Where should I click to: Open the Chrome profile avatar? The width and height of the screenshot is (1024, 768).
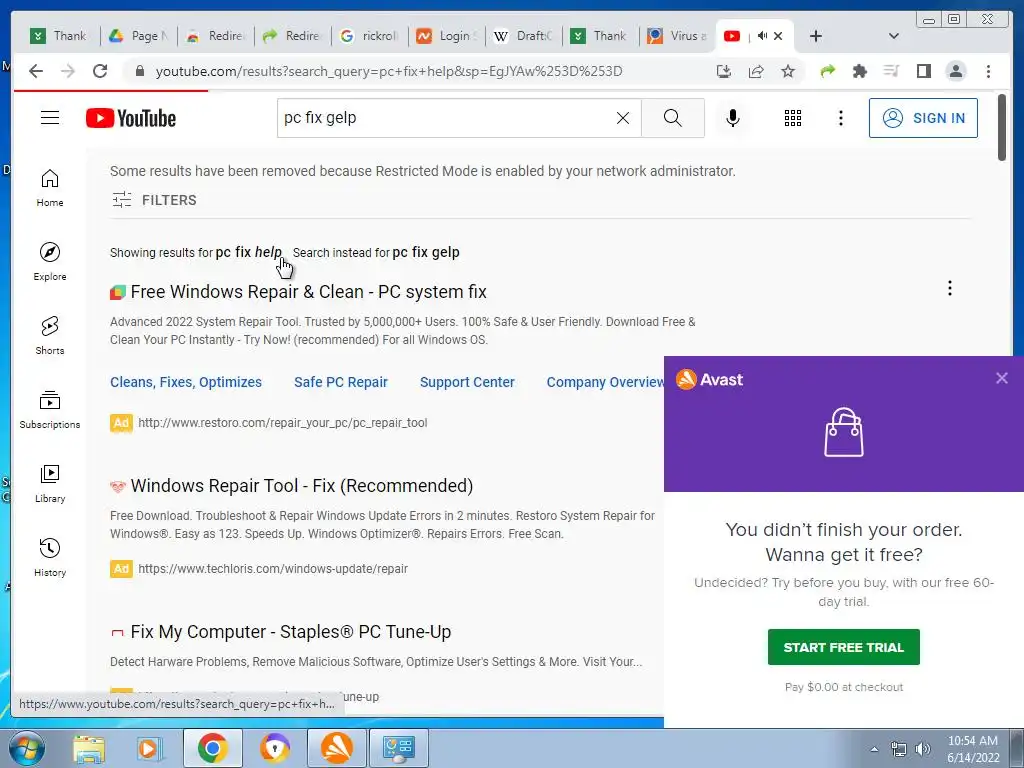click(955, 71)
